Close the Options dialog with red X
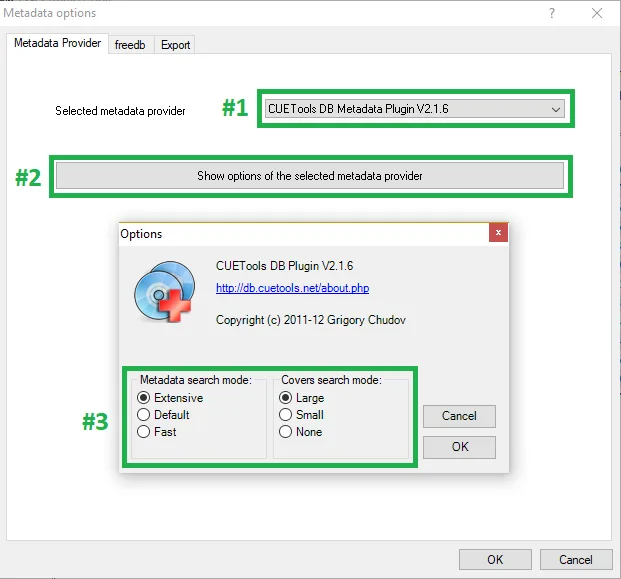Viewport: 621px width, 579px height. coord(498,232)
